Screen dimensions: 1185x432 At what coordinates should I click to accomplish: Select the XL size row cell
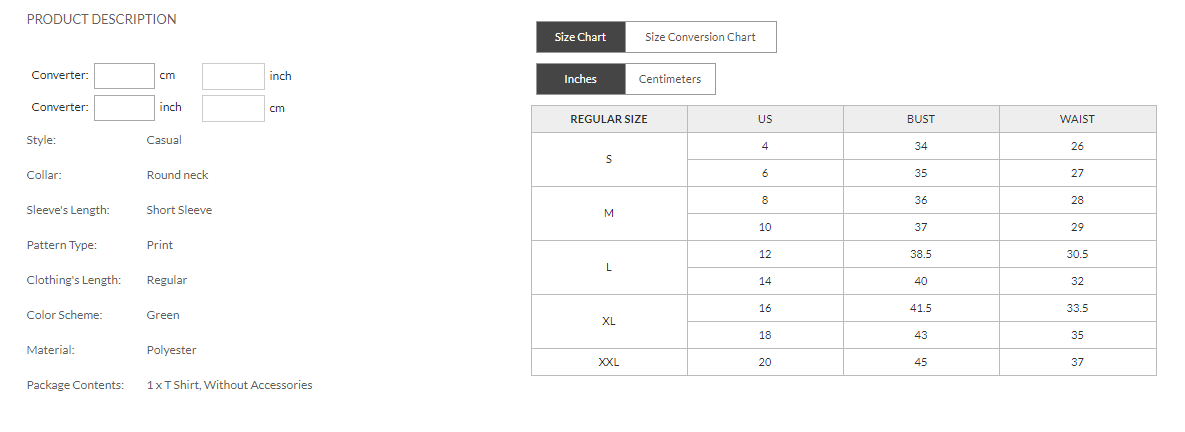pos(609,321)
